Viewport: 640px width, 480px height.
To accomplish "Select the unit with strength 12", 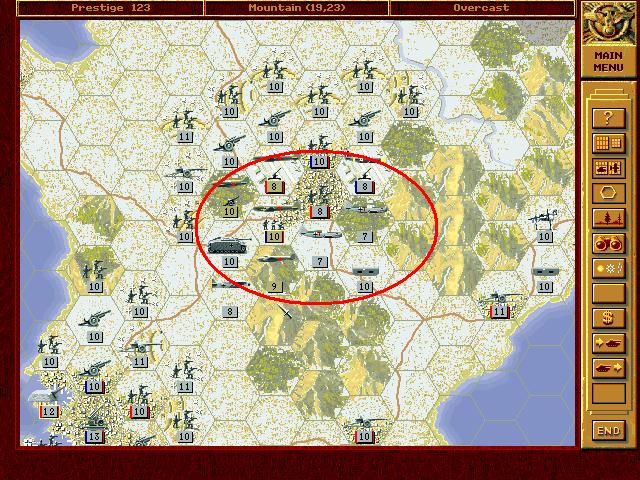I will click(49, 402).
